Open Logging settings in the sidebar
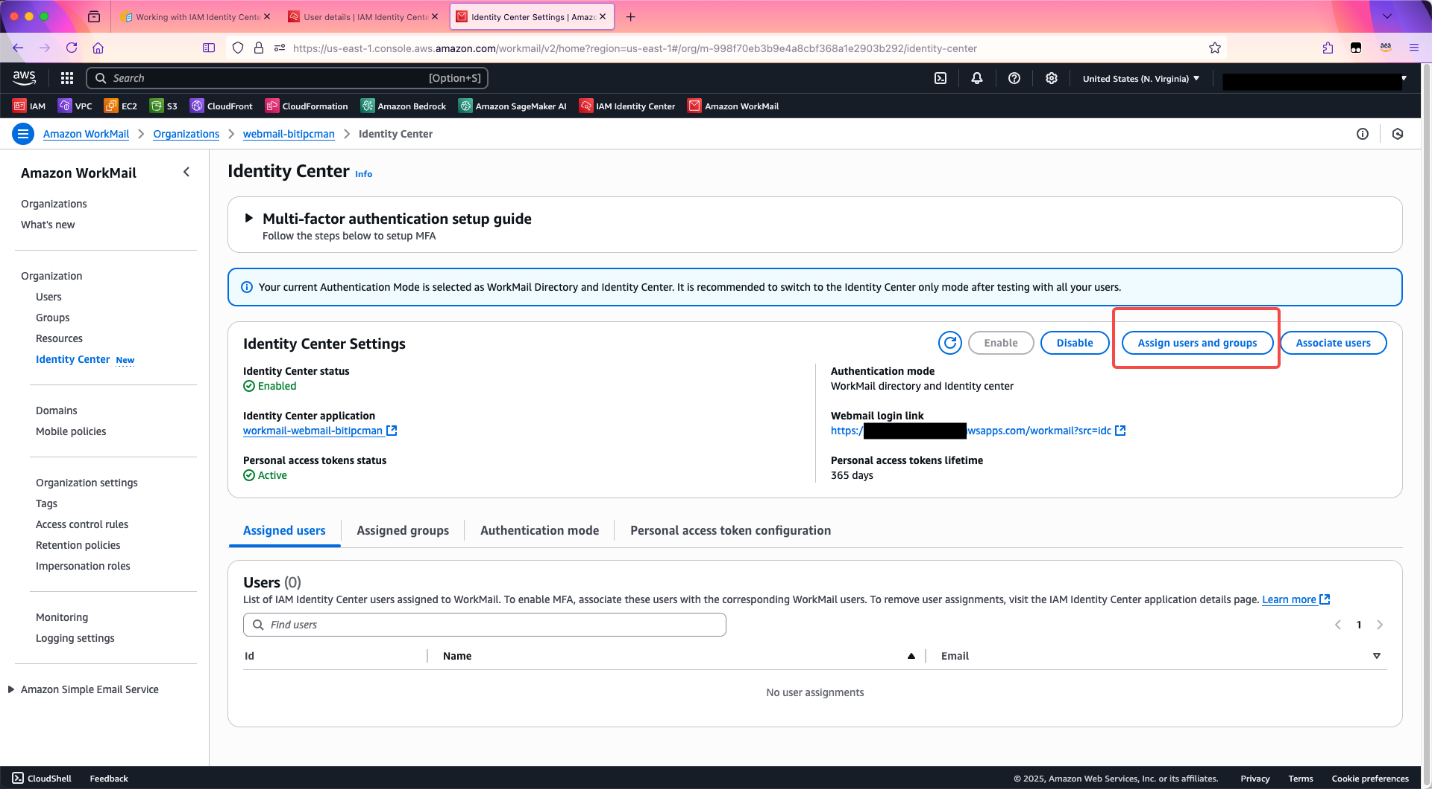 click(x=75, y=639)
